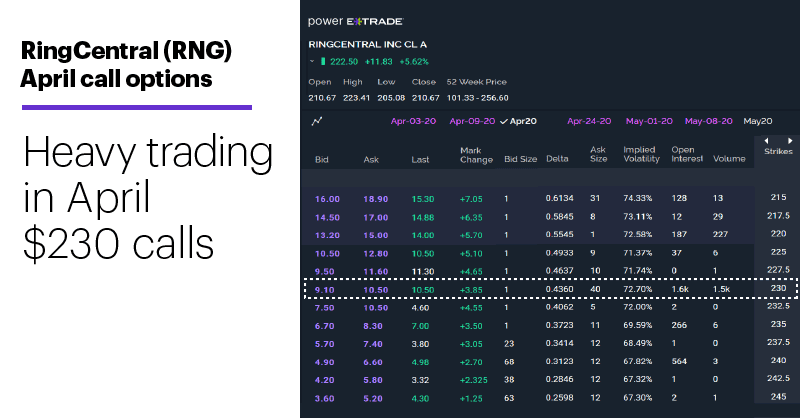Sort by Ask Size column
The width and height of the screenshot is (800, 418).
click(x=598, y=154)
